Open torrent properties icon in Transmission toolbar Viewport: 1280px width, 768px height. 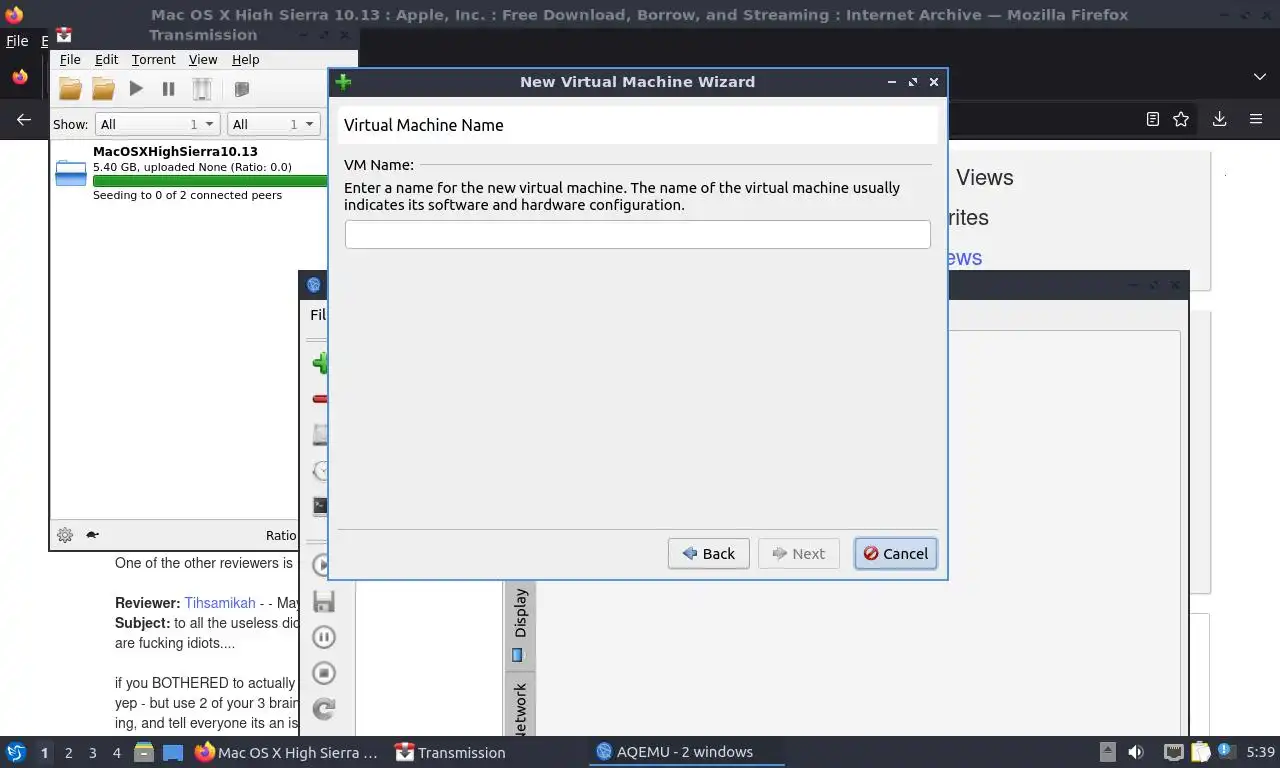(241, 89)
